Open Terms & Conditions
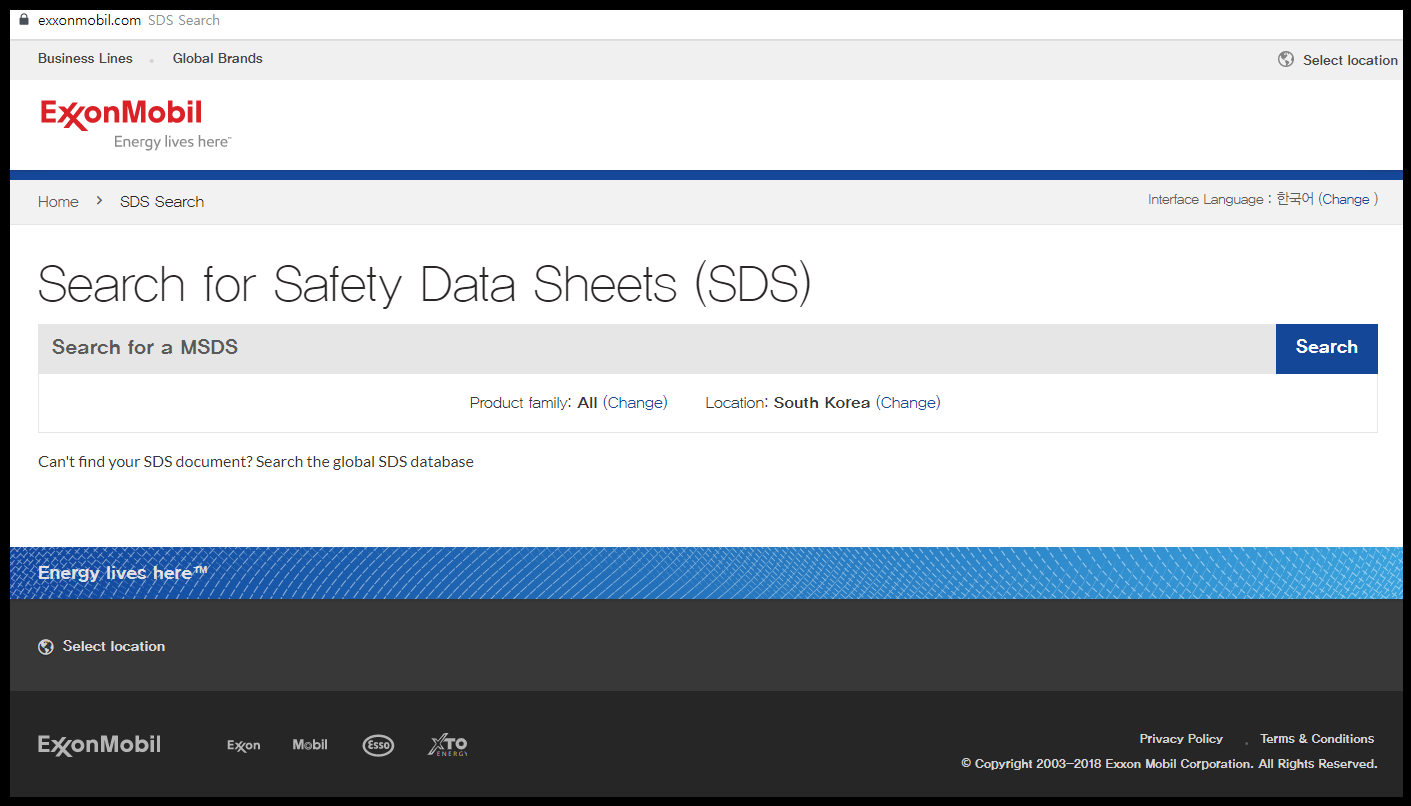Screen dimensions: 1411x806 1317,739
